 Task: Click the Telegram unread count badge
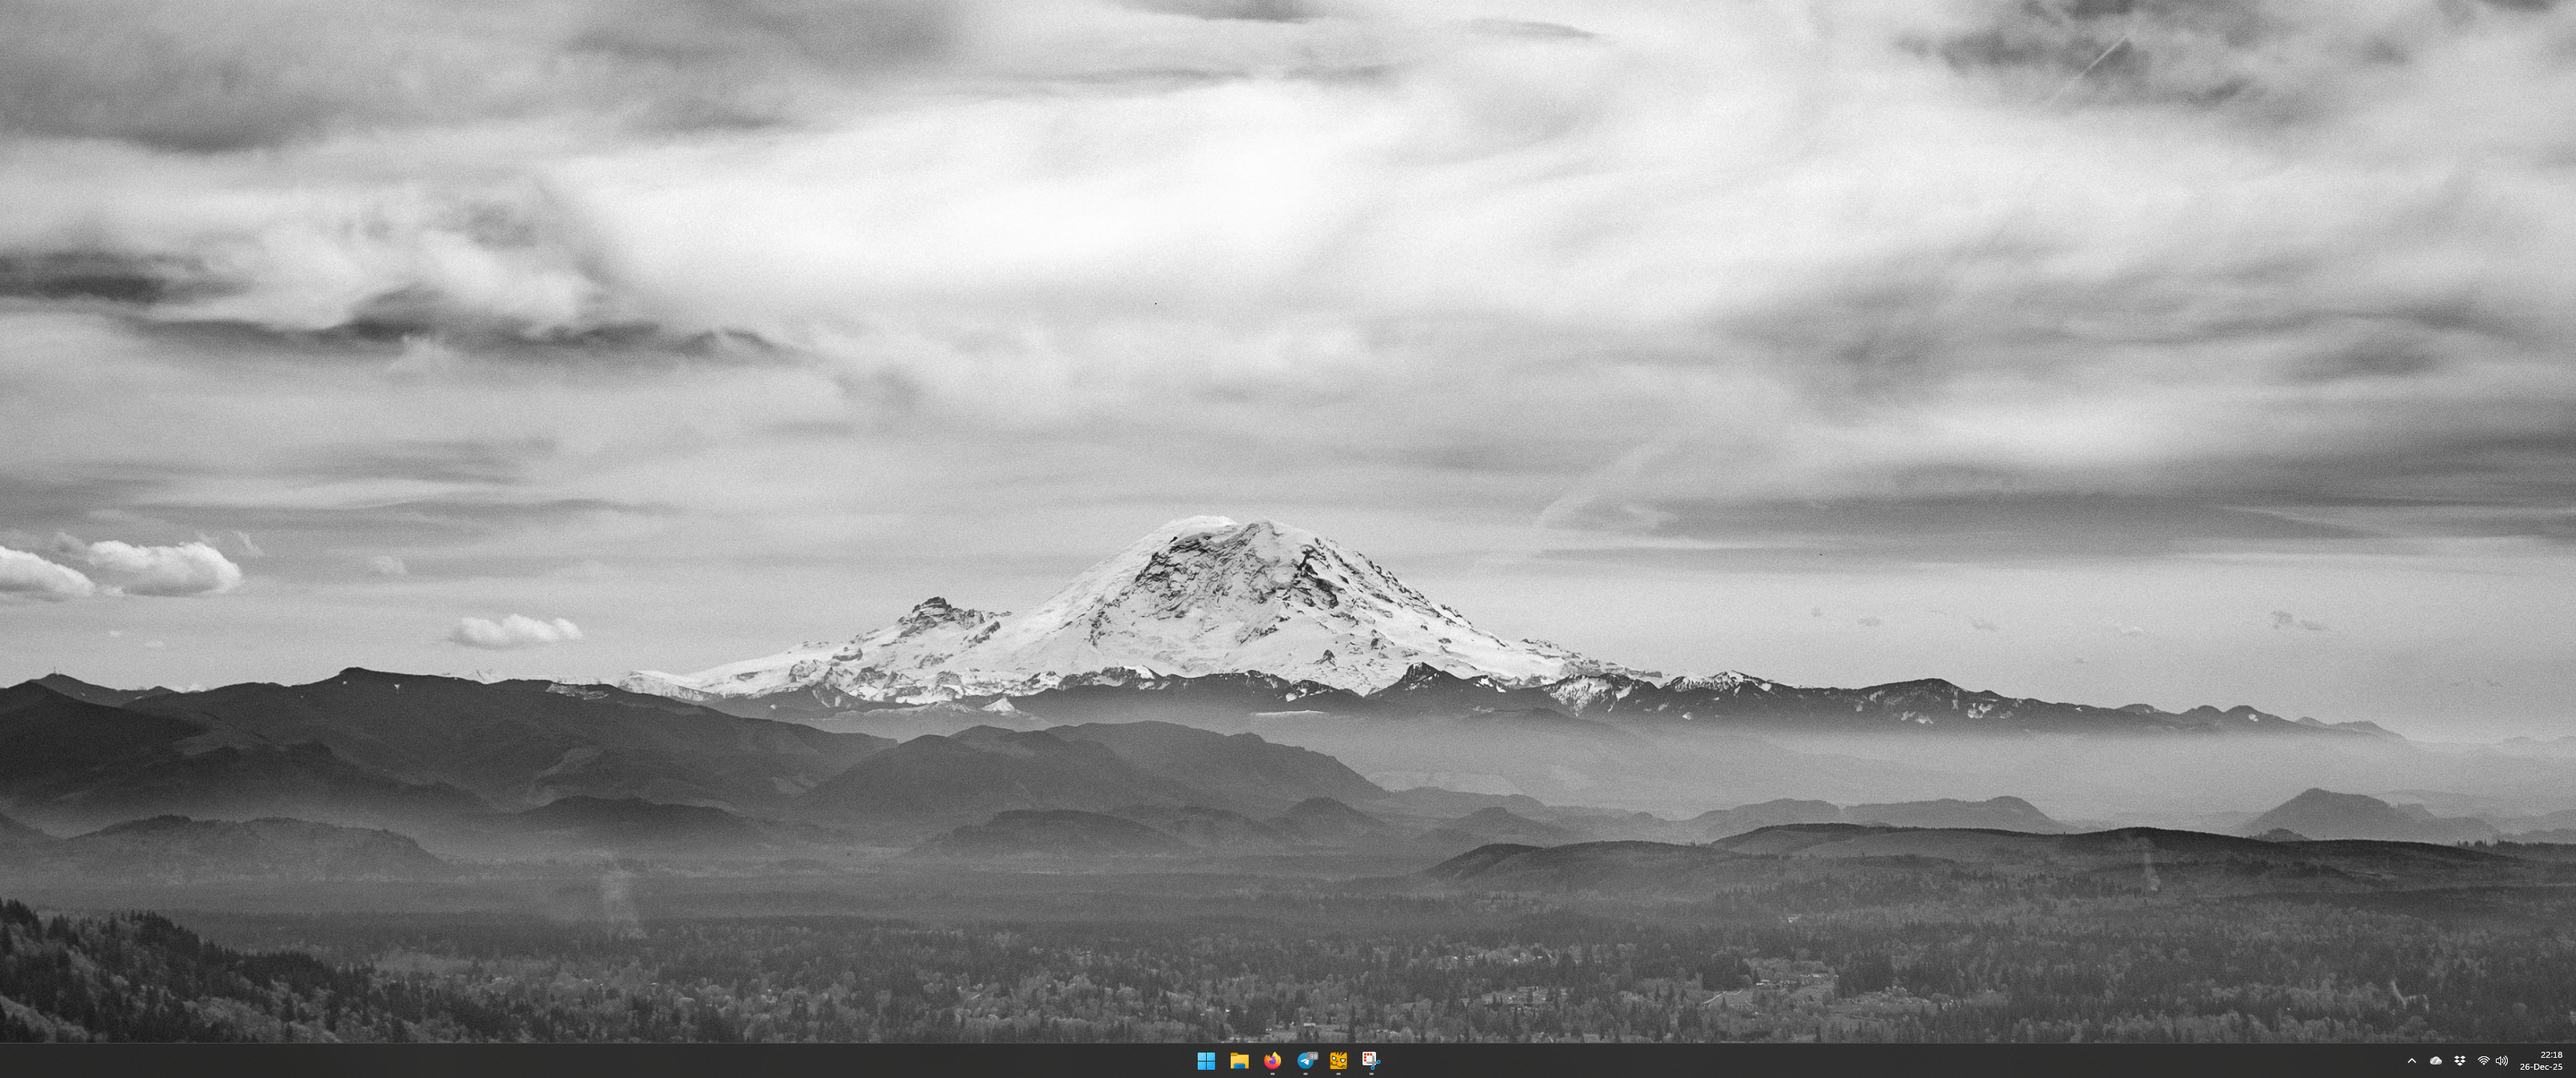(x=1312, y=1056)
